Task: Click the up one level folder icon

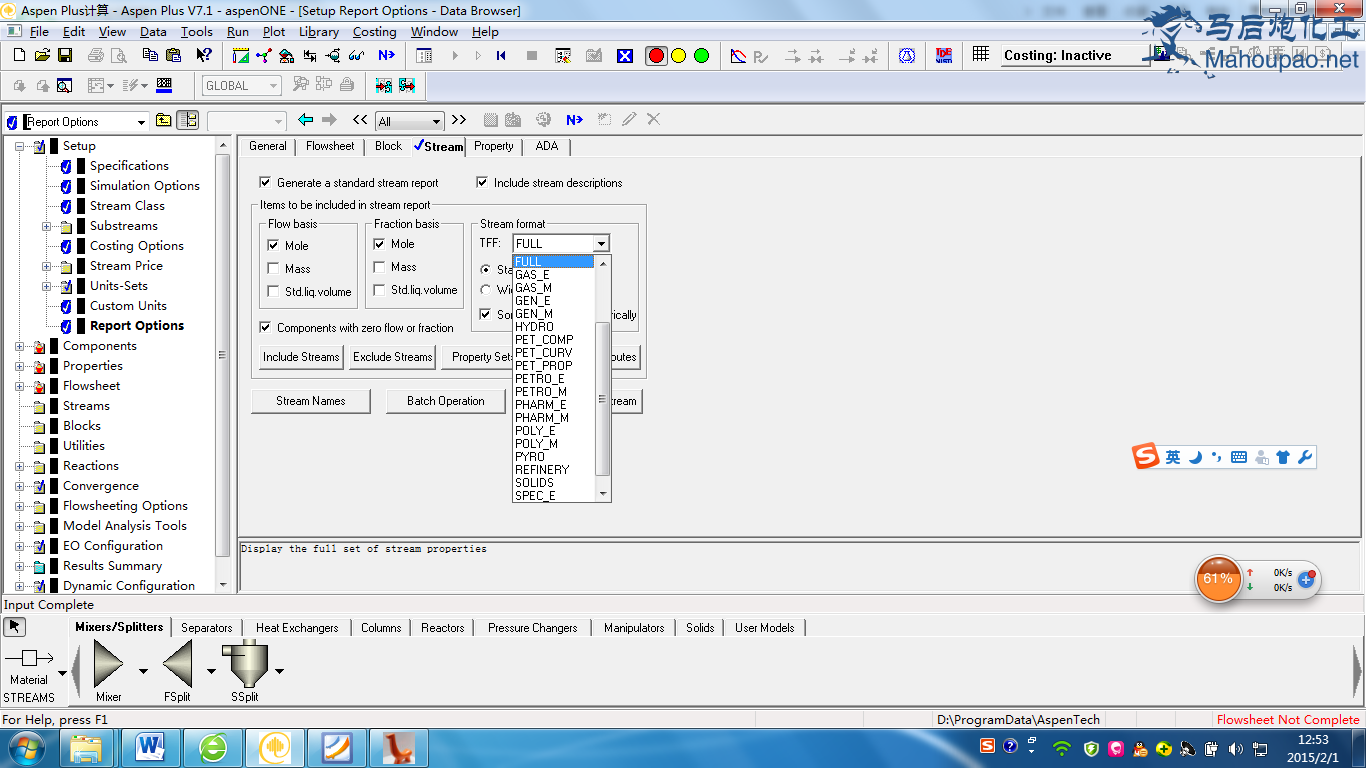Action: click(164, 120)
